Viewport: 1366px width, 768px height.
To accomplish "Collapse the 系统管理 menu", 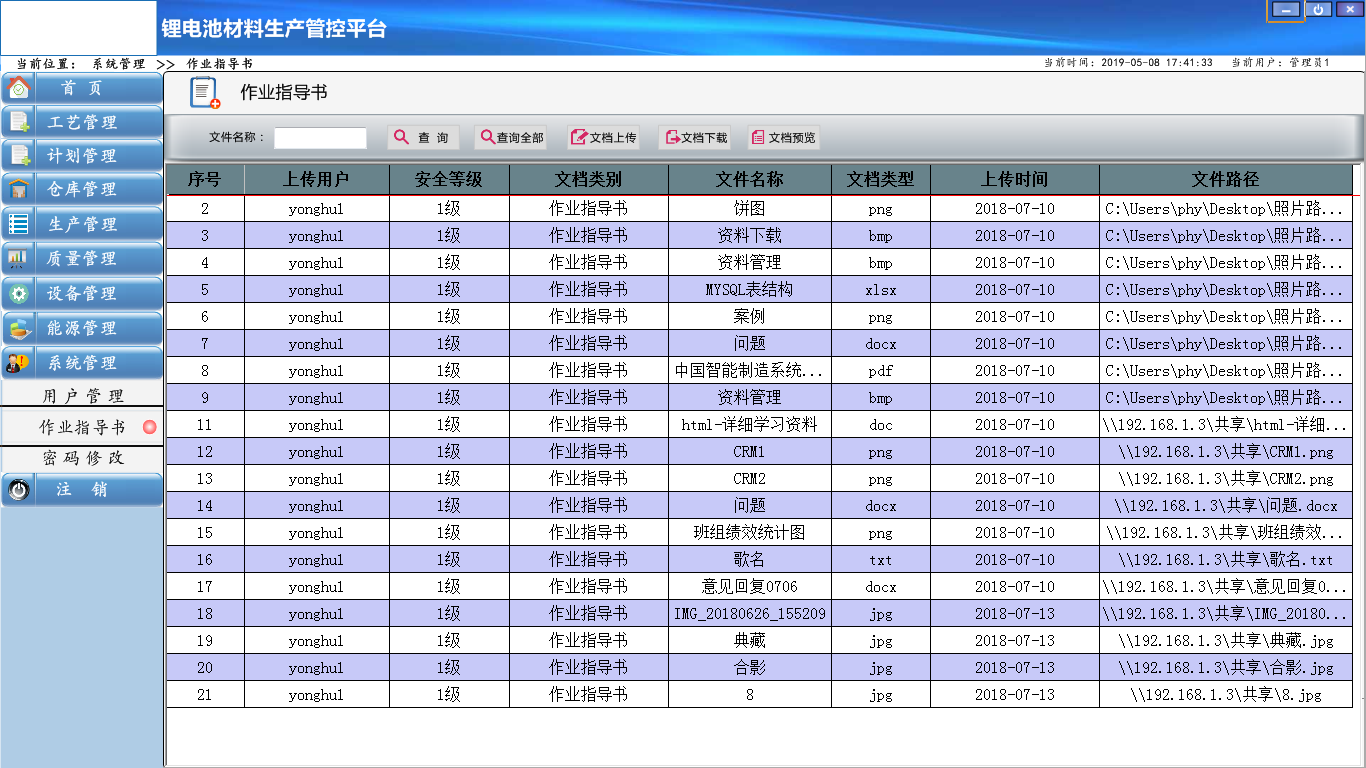I will (82, 362).
